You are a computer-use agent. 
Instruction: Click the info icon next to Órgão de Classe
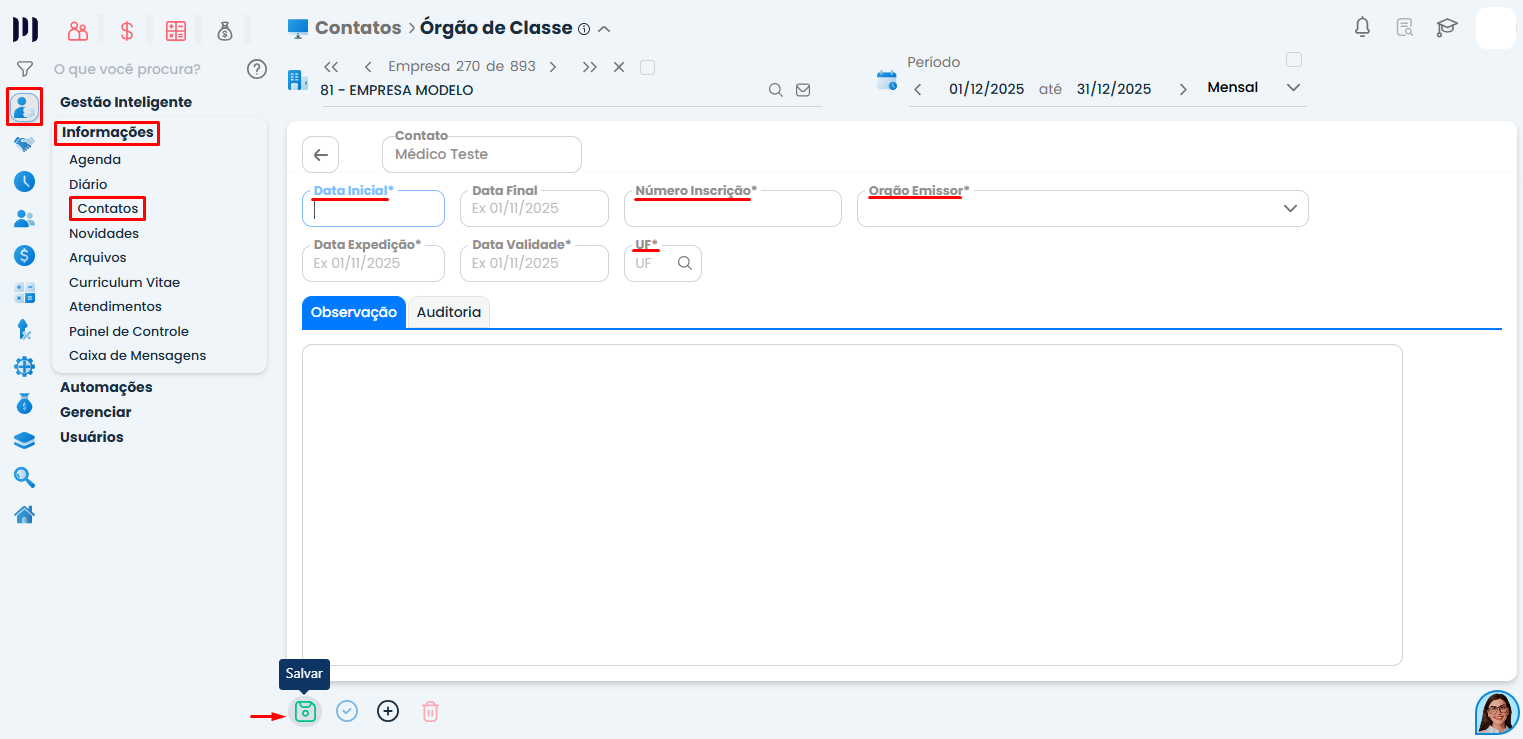tap(584, 29)
